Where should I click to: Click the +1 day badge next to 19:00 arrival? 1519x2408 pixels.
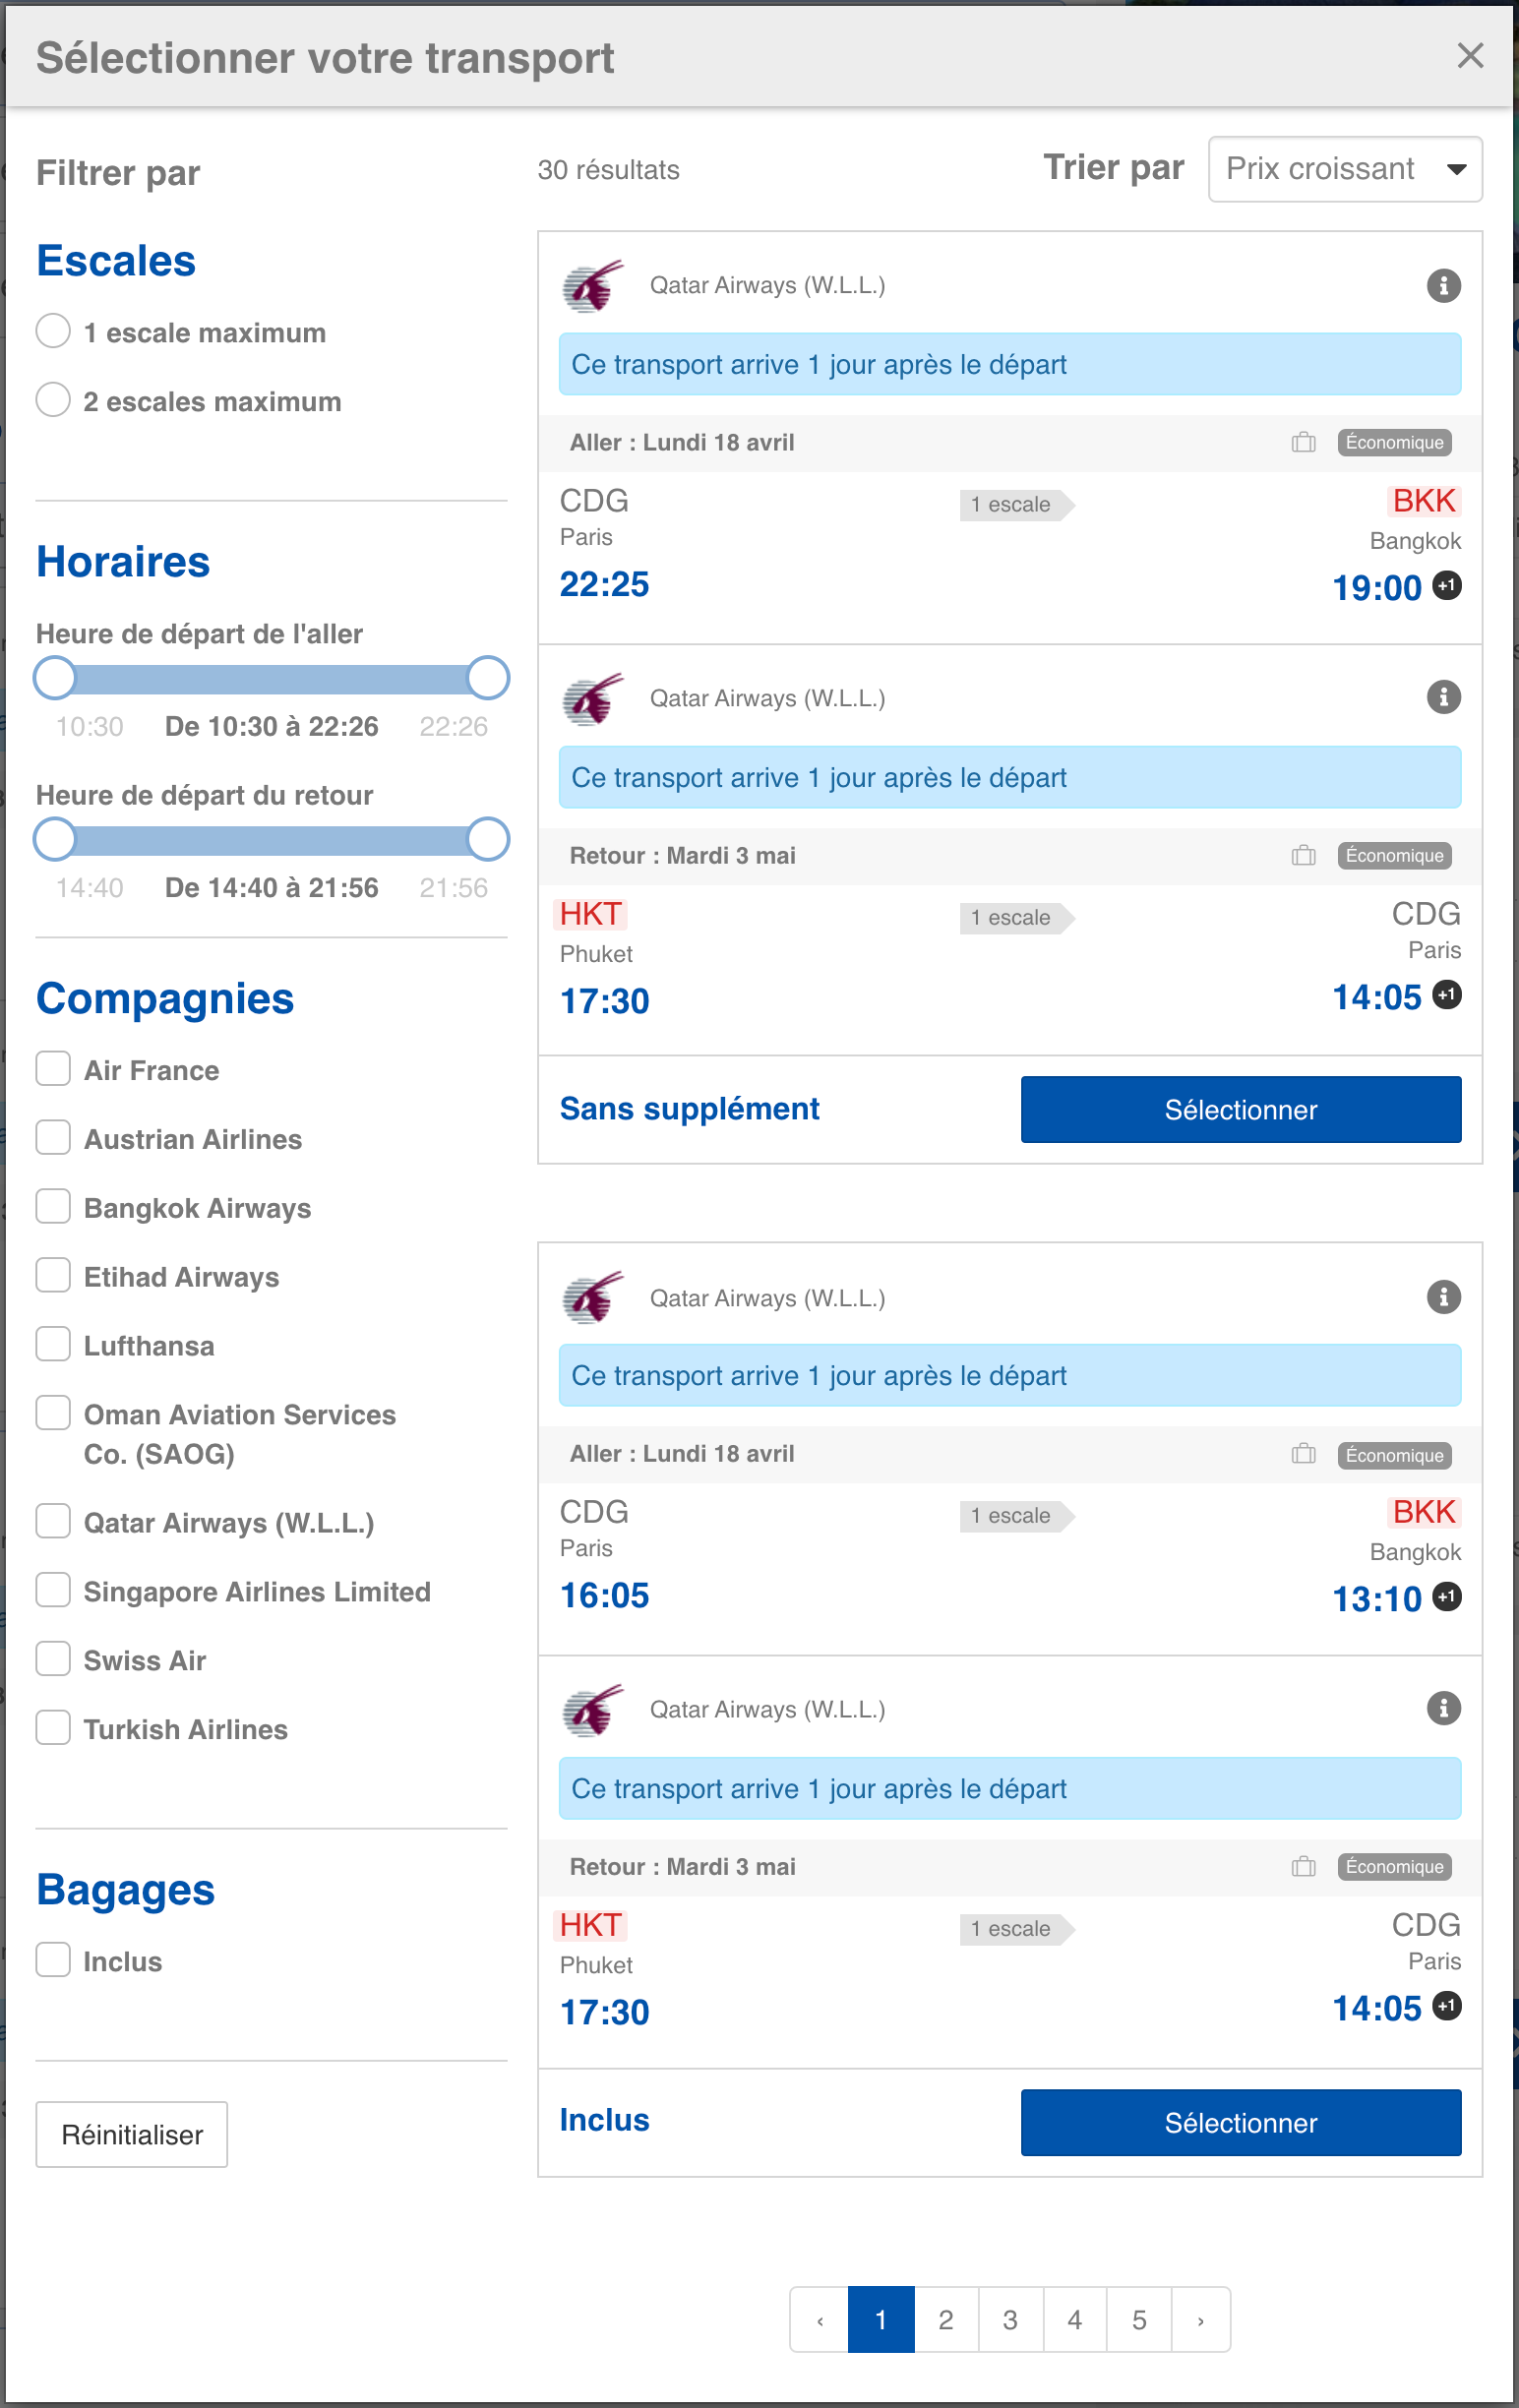tap(1446, 585)
